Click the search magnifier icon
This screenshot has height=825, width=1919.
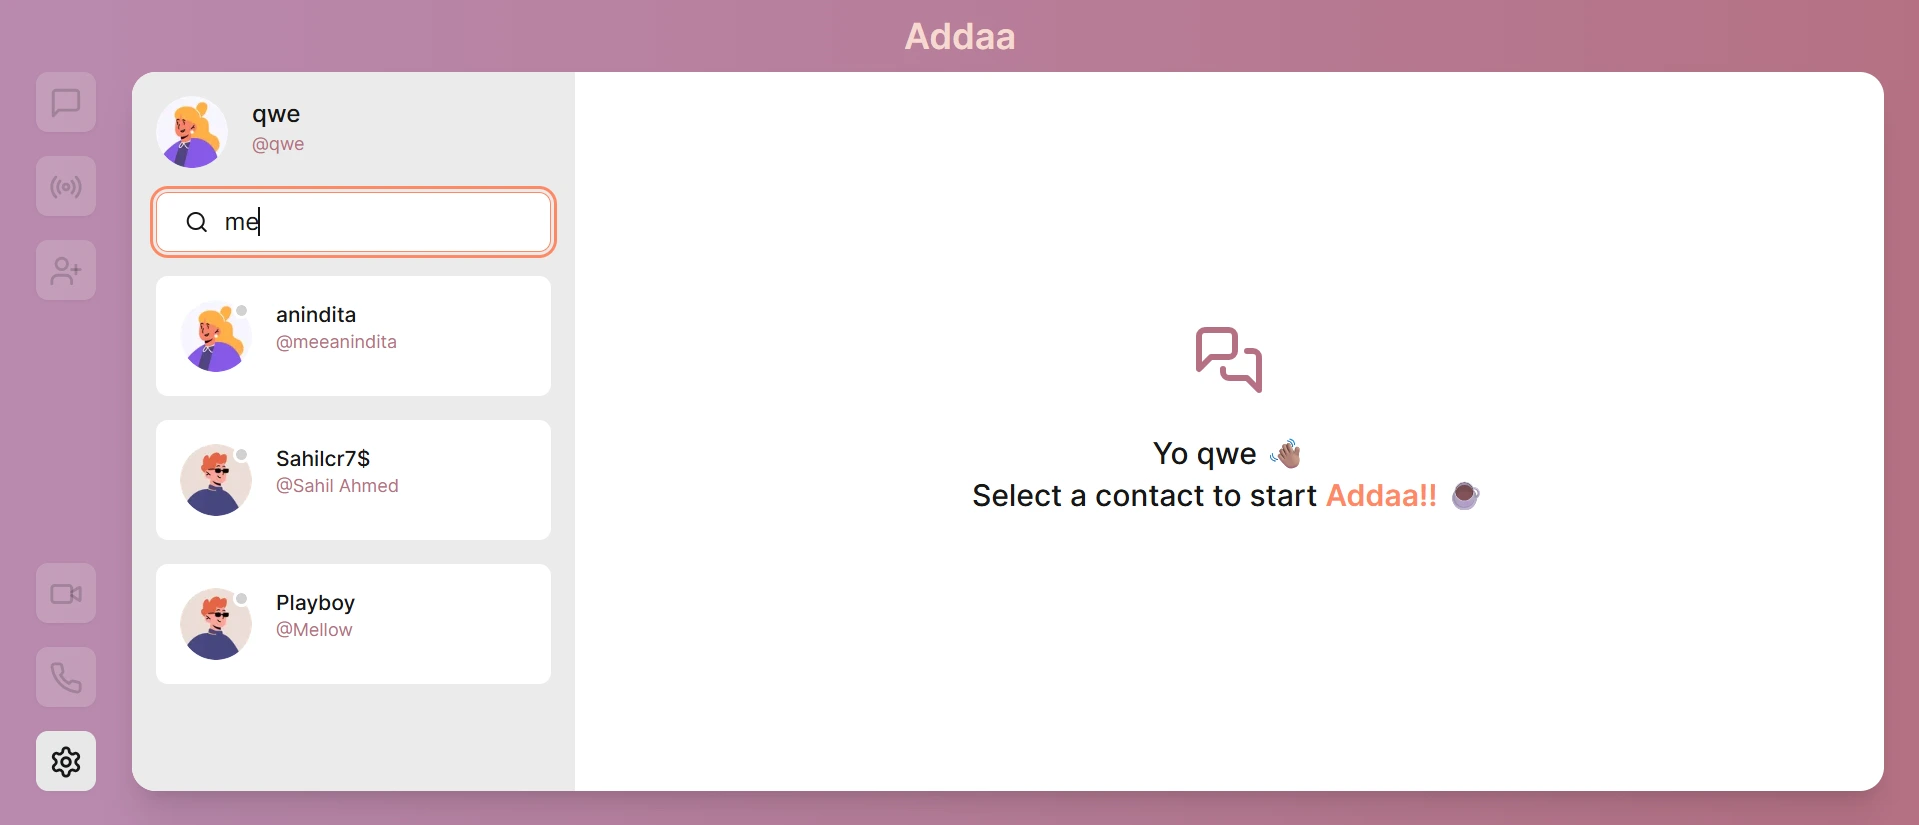pos(197,221)
